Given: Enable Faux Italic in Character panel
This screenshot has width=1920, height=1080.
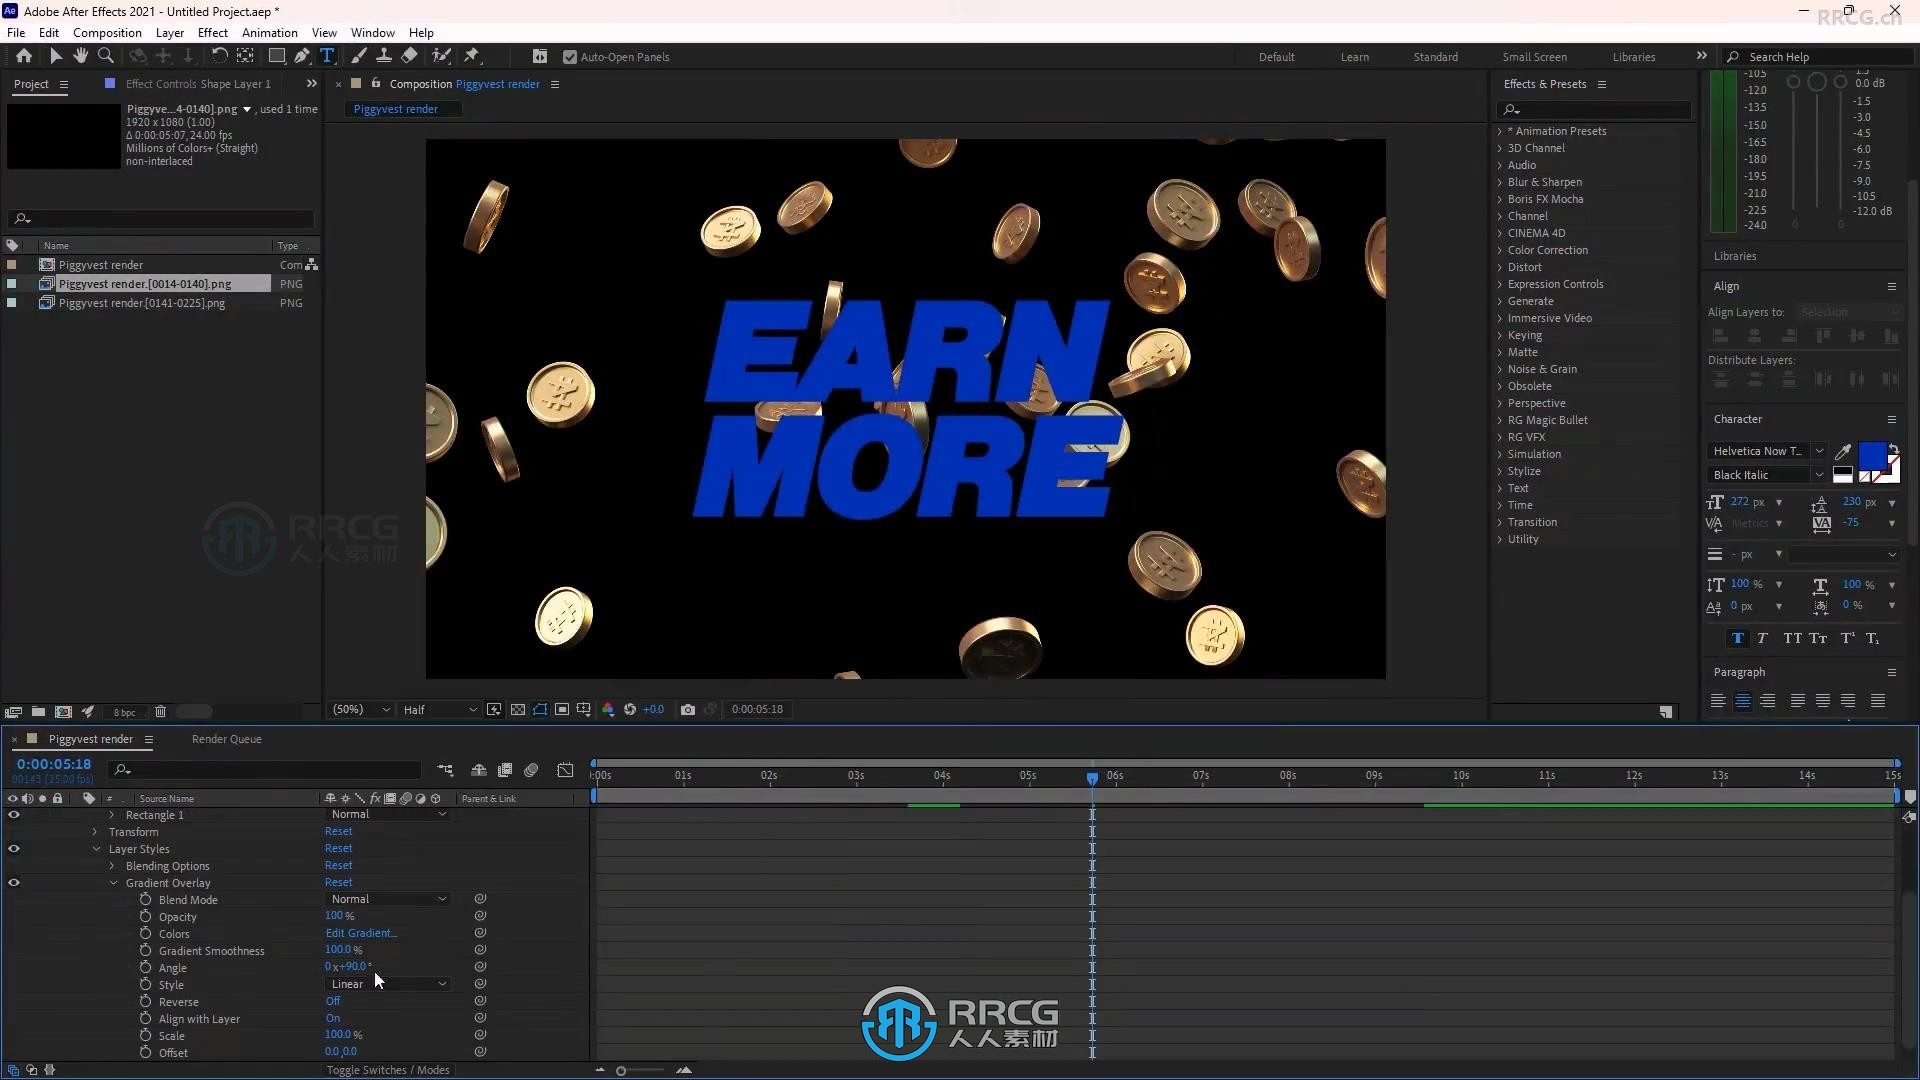Looking at the screenshot, I should click(1762, 638).
